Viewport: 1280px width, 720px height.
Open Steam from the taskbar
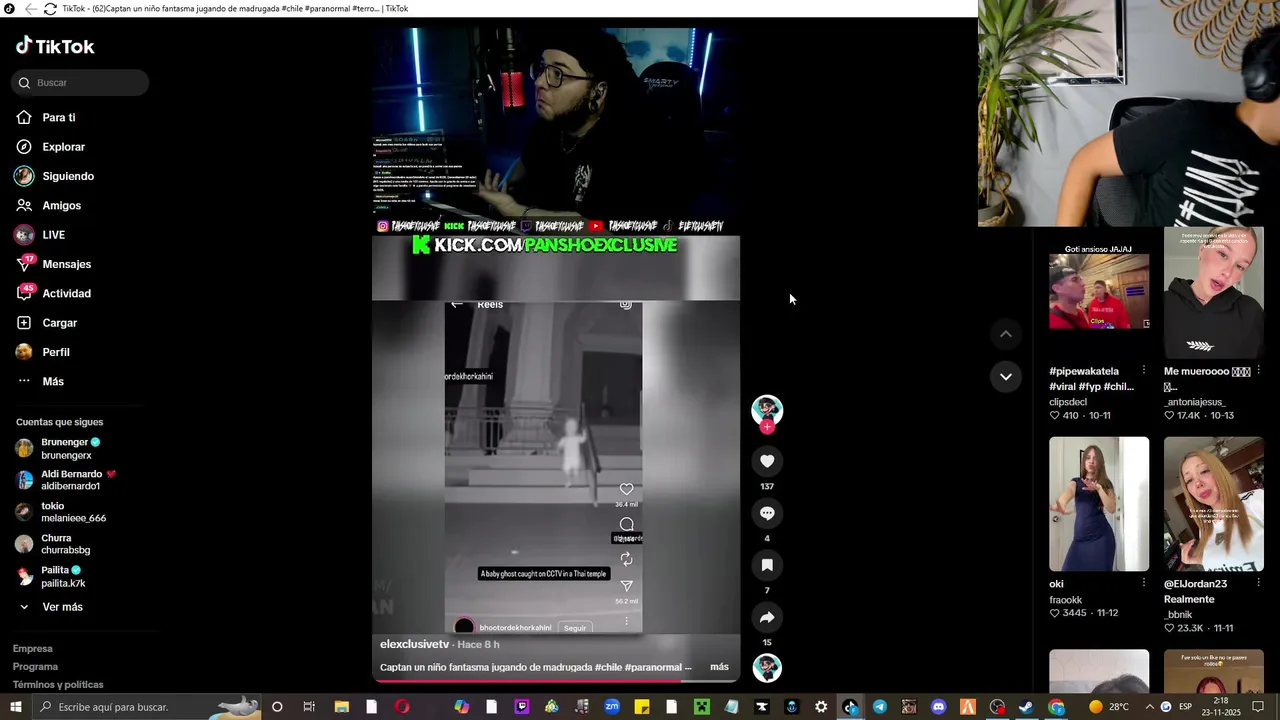[x=1026, y=707]
